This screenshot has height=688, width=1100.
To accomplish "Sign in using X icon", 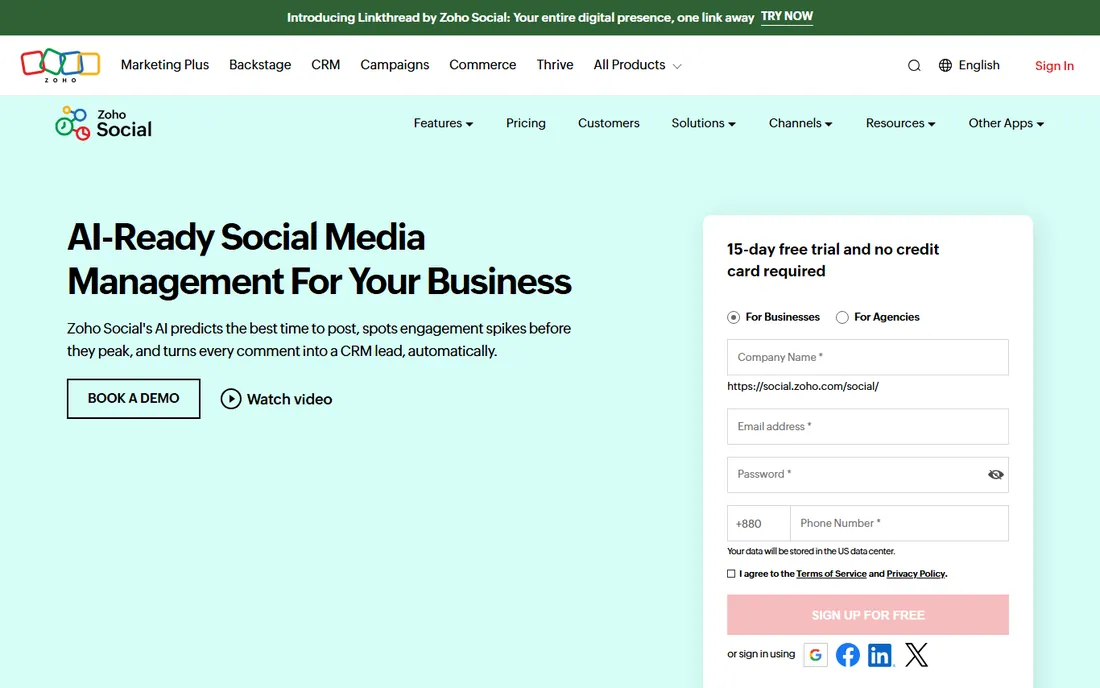I will 916,655.
